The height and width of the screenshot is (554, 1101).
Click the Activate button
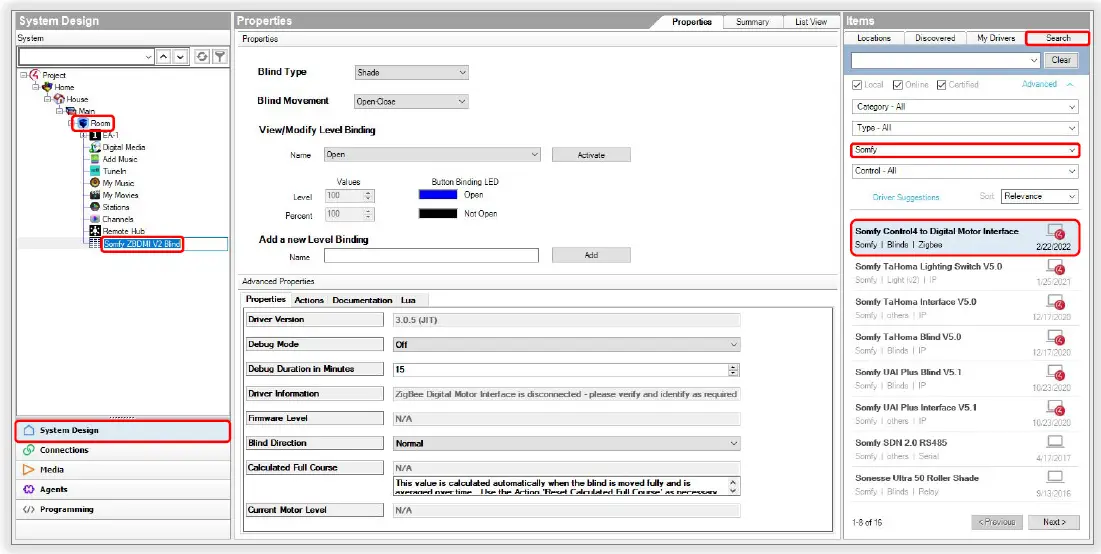click(x=591, y=154)
